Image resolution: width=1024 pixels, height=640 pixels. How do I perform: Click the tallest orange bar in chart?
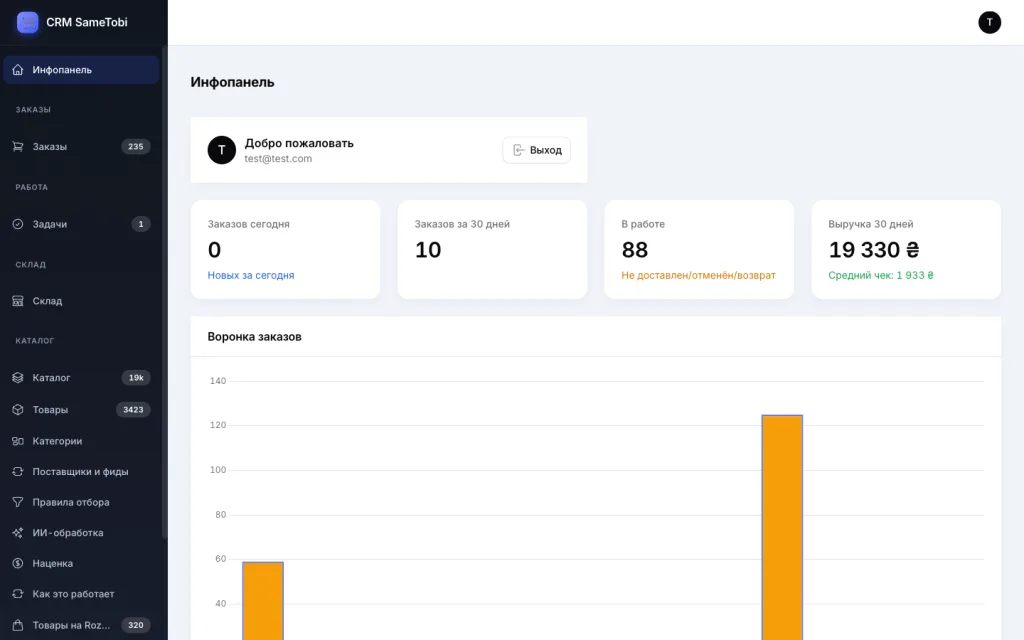tap(782, 528)
